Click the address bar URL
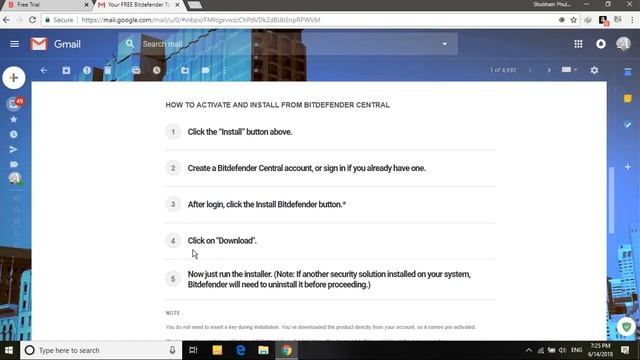The image size is (640, 360). (201, 20)
